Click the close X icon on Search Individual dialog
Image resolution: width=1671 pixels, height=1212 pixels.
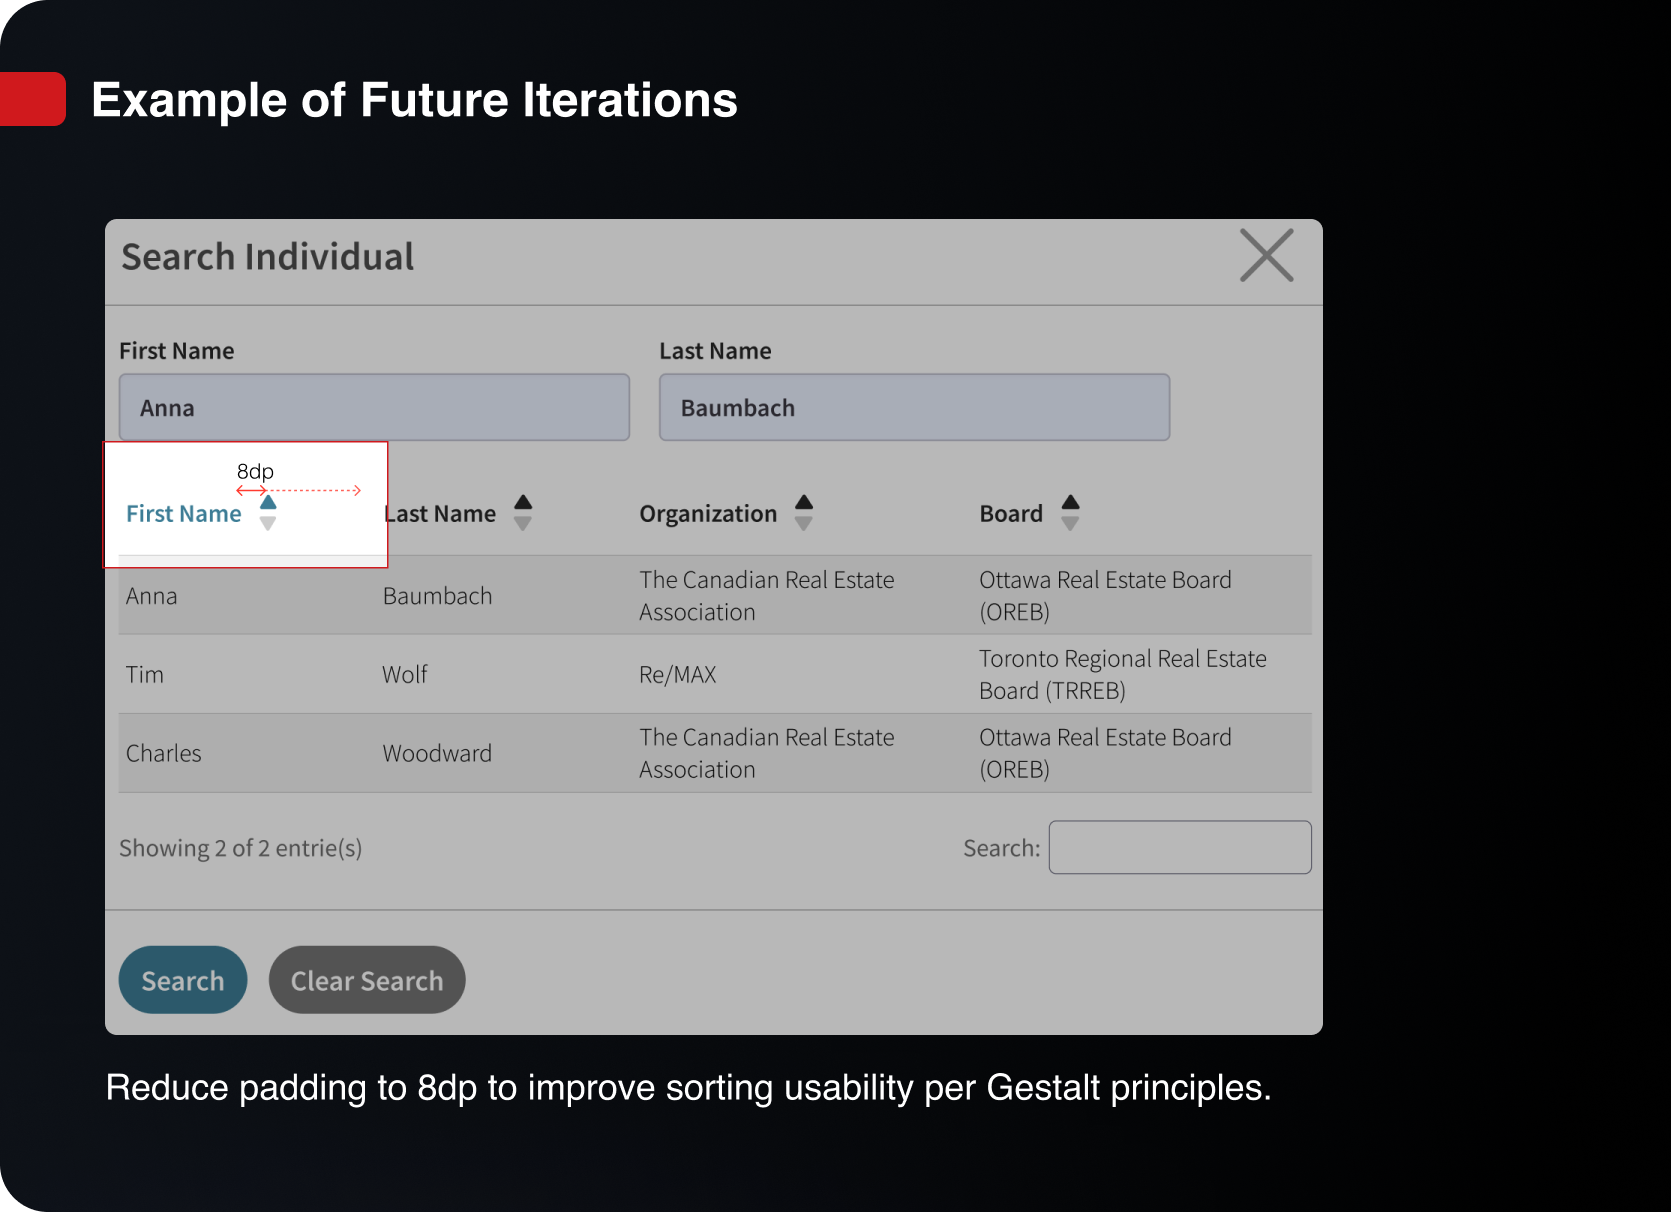coord(1266,257)
